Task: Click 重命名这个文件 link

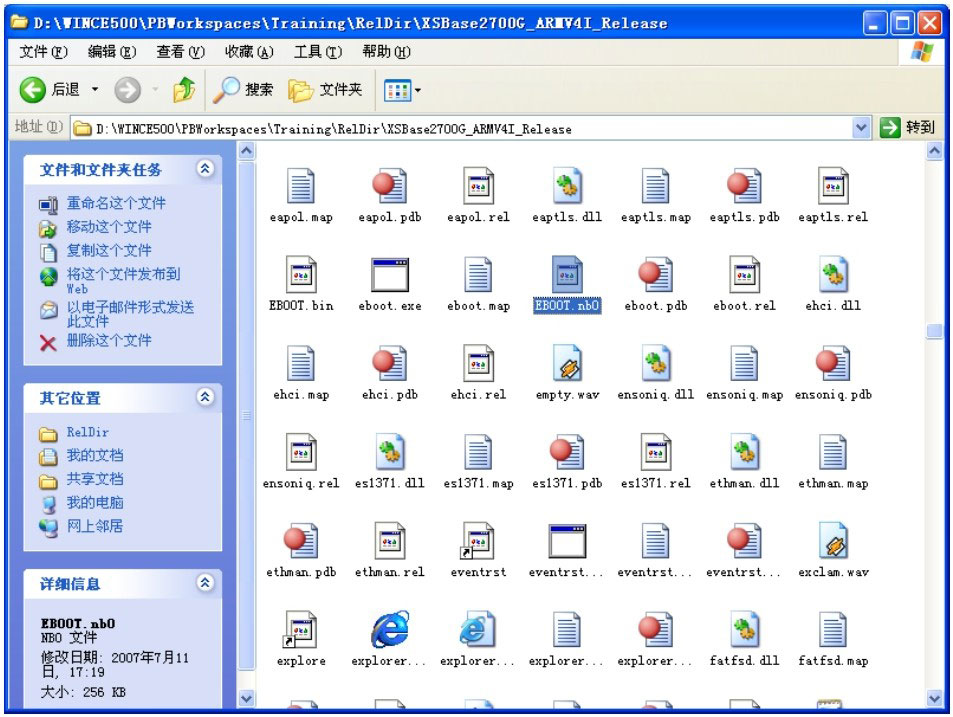Action: click(115, 203)
